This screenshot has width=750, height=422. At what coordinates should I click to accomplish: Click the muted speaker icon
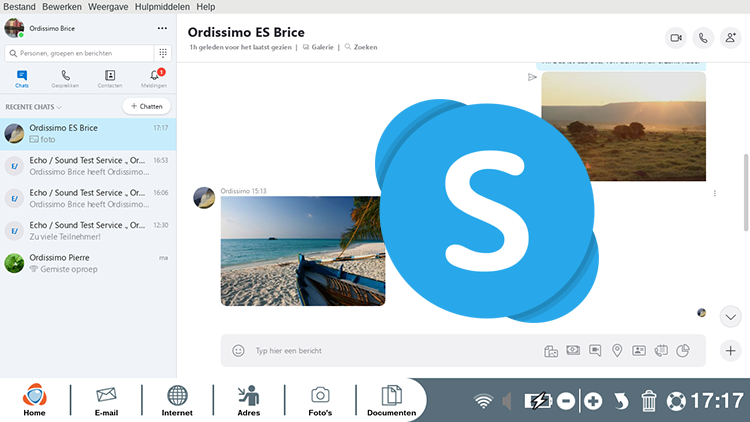tap(507, 401)
